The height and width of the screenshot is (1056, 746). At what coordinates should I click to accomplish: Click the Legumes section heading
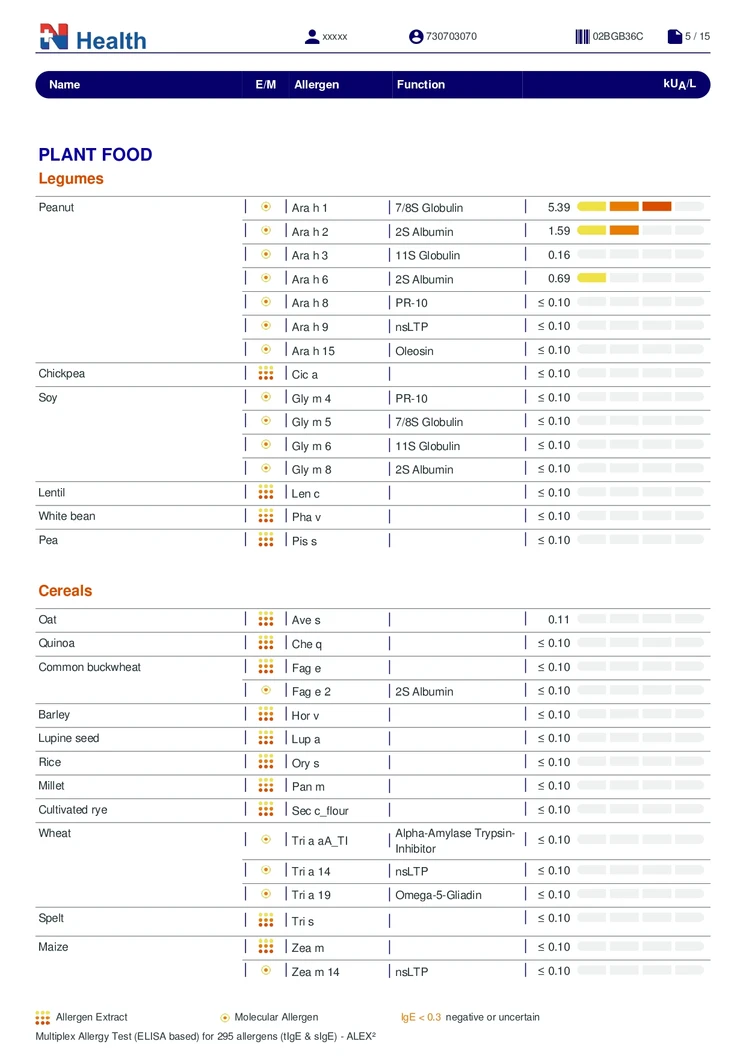[x=71, y=179]
